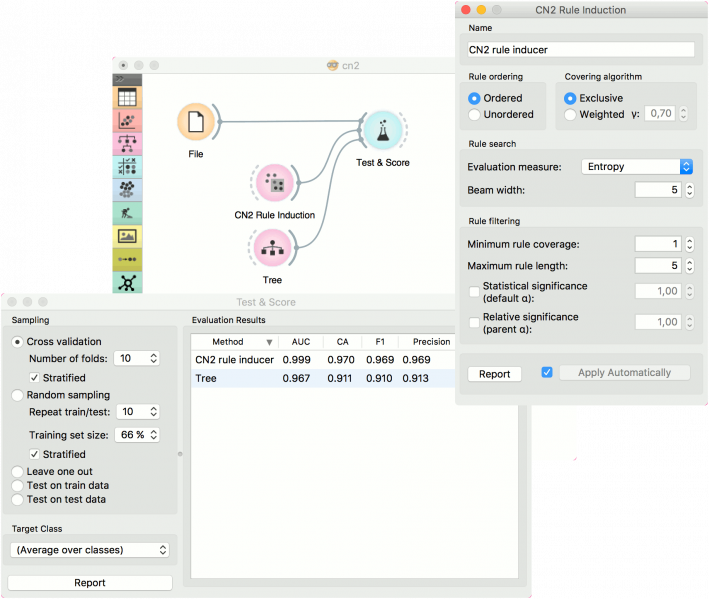Open the Evaluation measure dropdown showing Entropy
This screenshot has height=599, width=709.
click(637, 167)
